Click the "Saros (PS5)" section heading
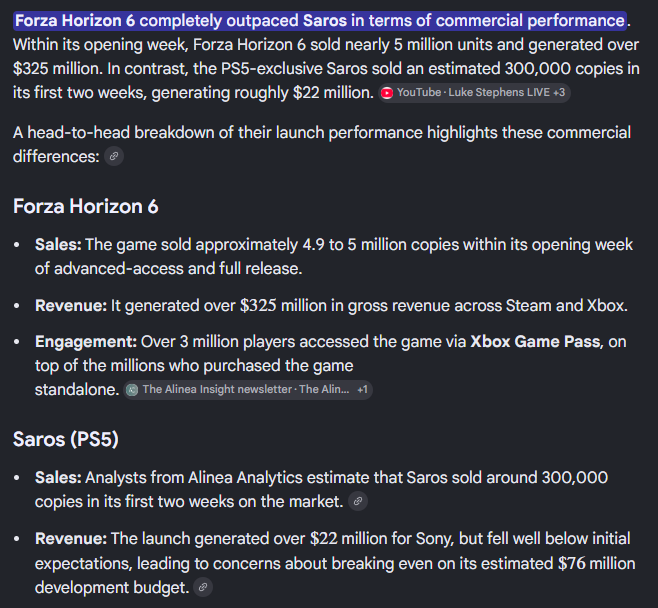This screenshot has width=658, height=608. pyautogui.click(x=66, y=439)
